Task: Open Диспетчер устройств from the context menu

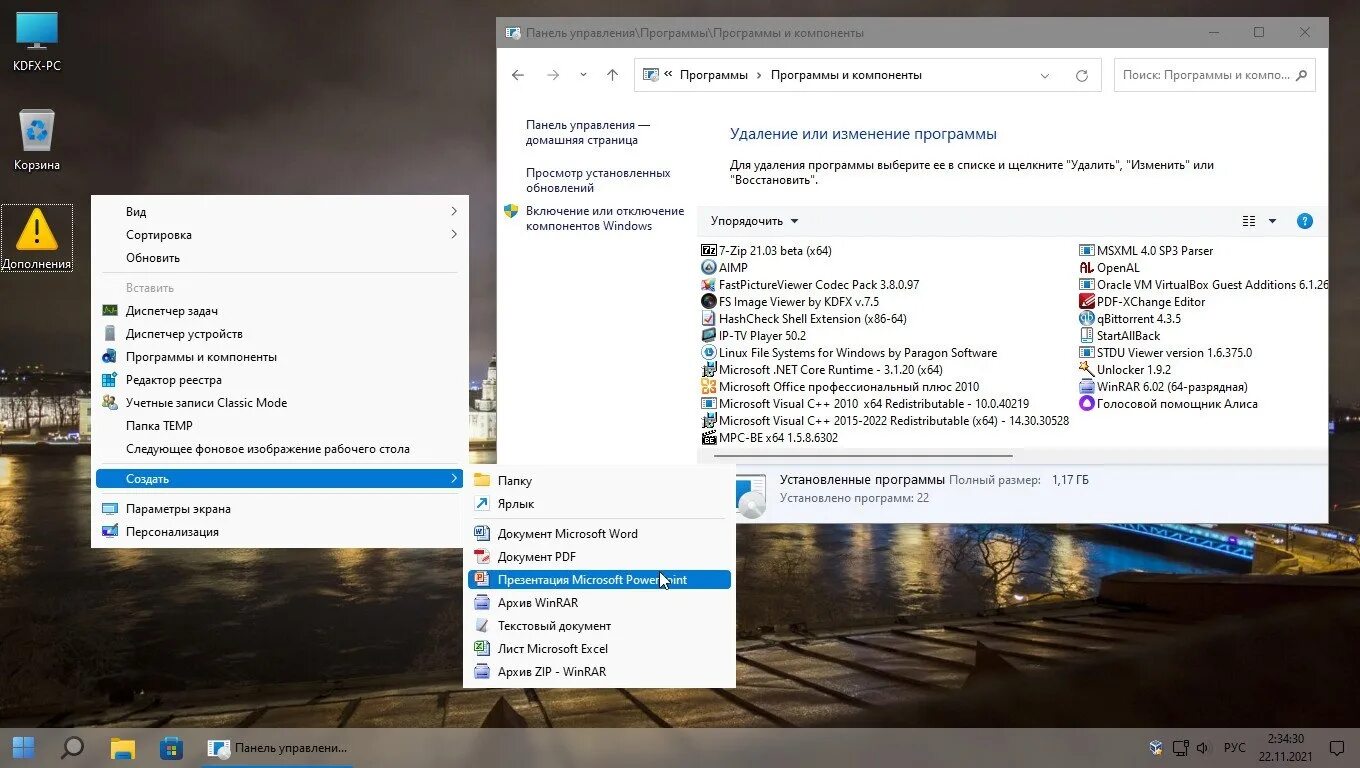Action: click(279, 334)
